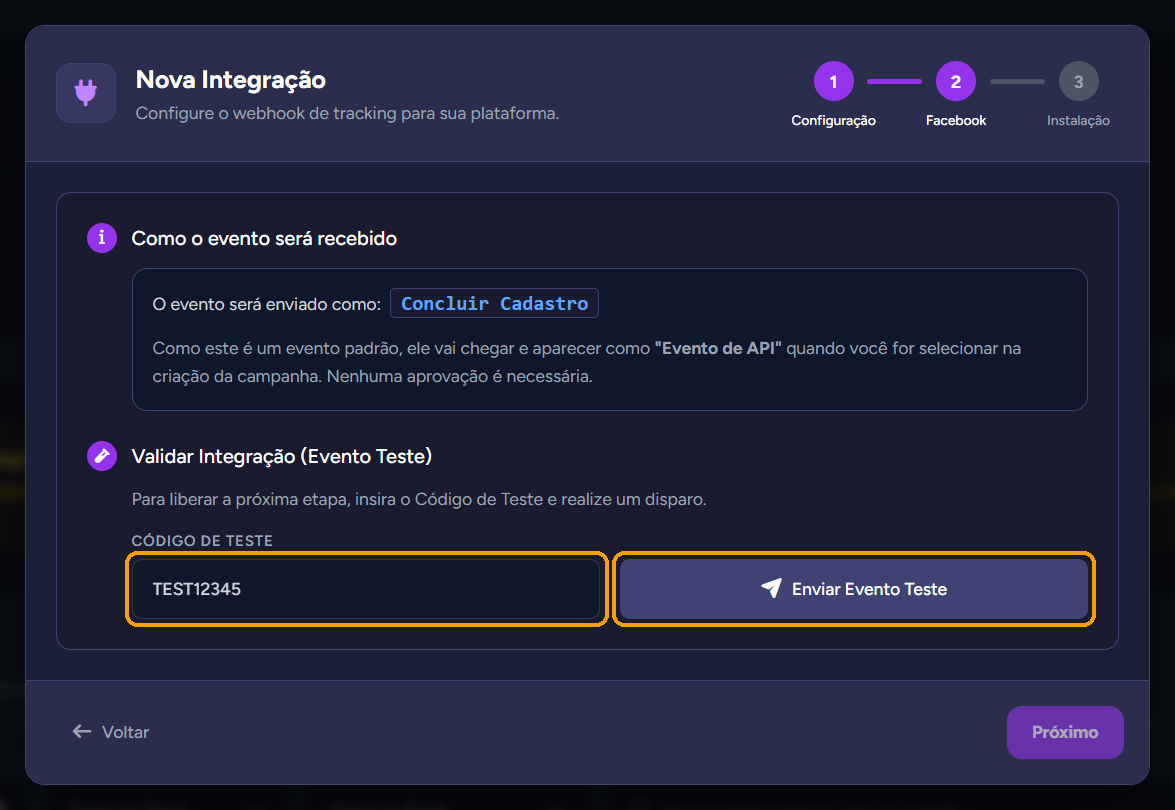Click the Validar Integração (Evento Teste) heading

click(282, 456)
